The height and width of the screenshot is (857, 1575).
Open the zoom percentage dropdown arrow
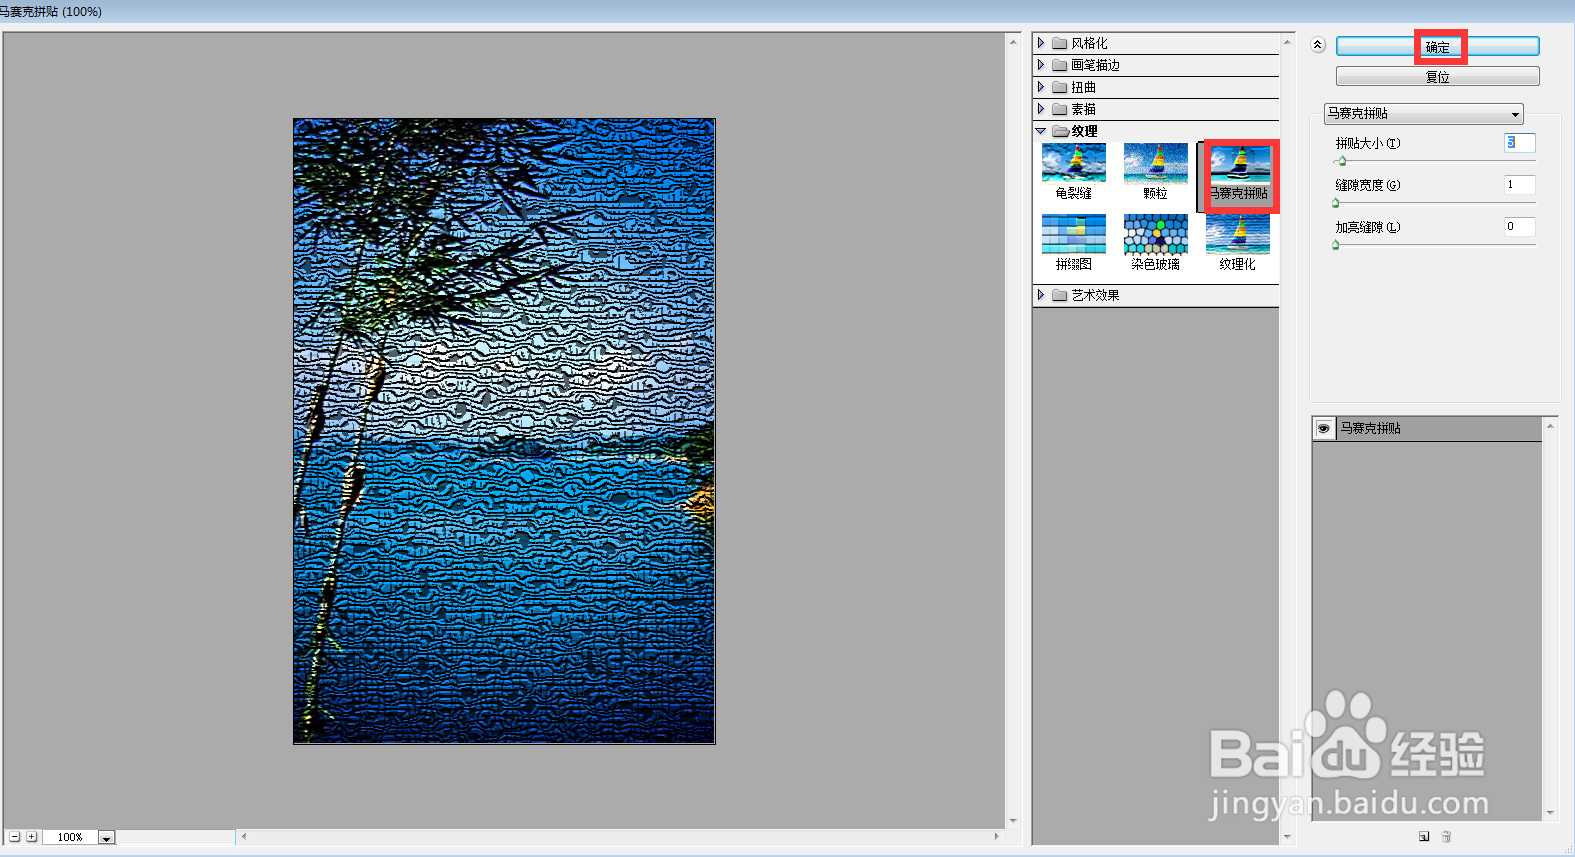pos(106,838)
